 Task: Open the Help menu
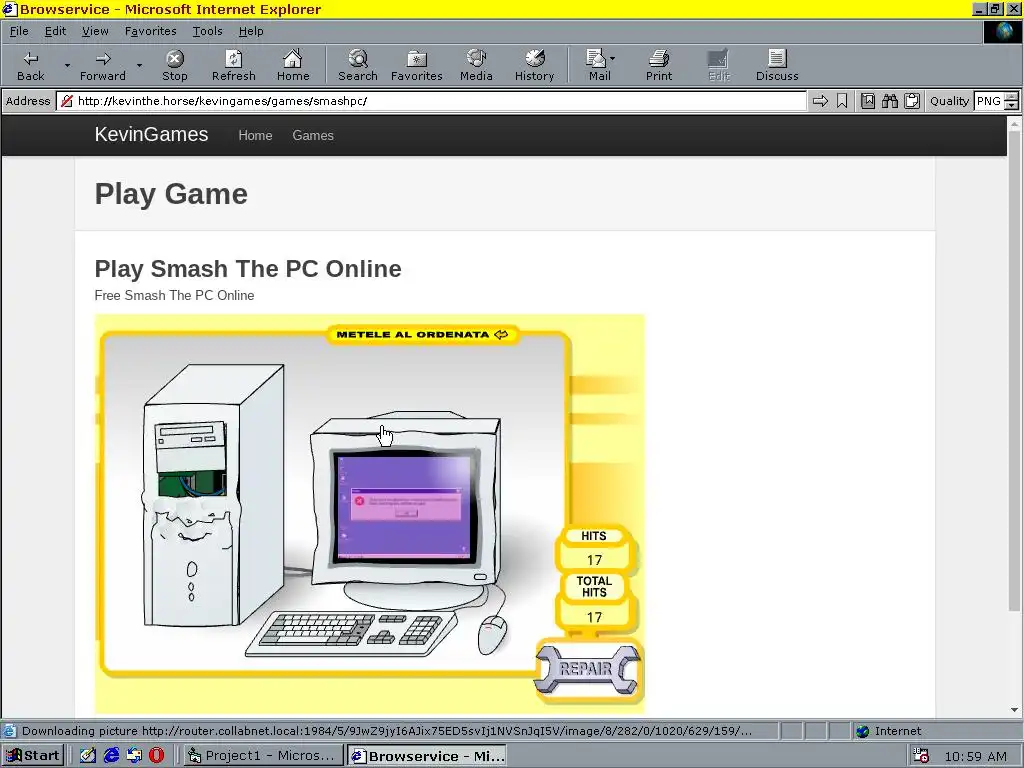pos(251,31)
